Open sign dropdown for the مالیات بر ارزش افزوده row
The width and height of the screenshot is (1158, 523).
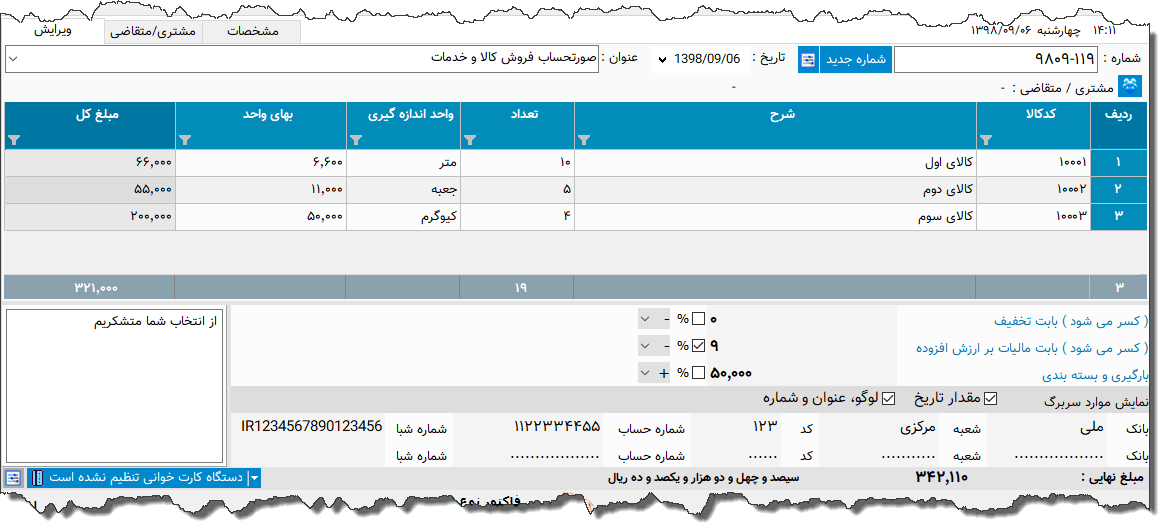click(x=655, y=345)
